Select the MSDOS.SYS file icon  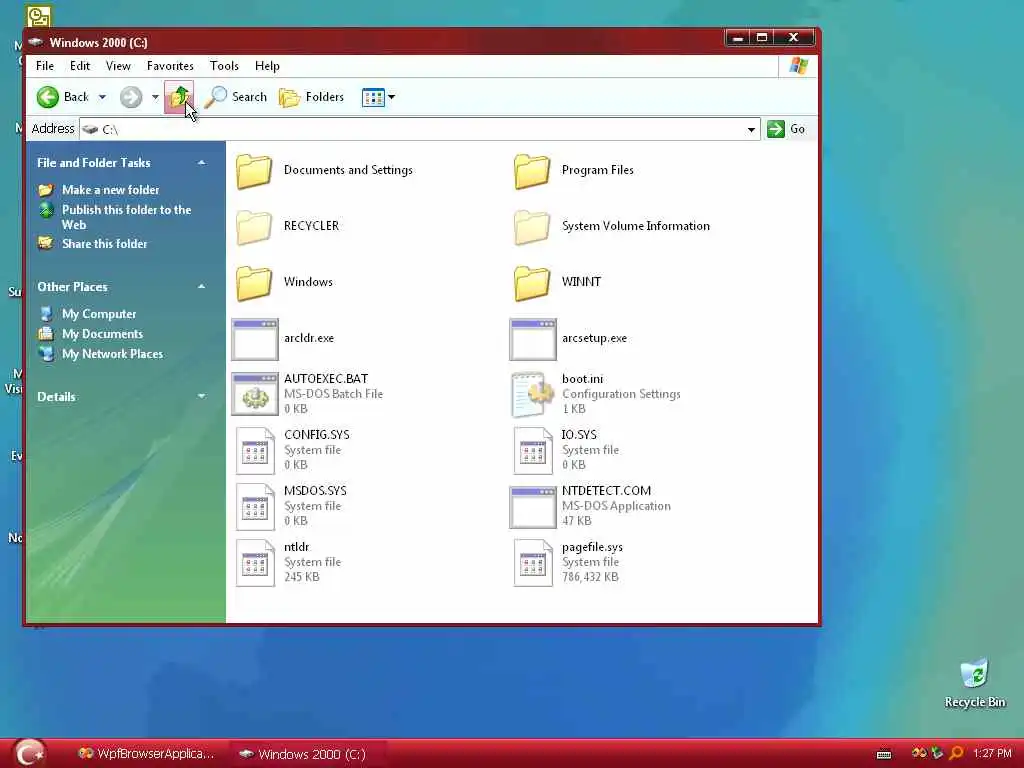(255, 506)
